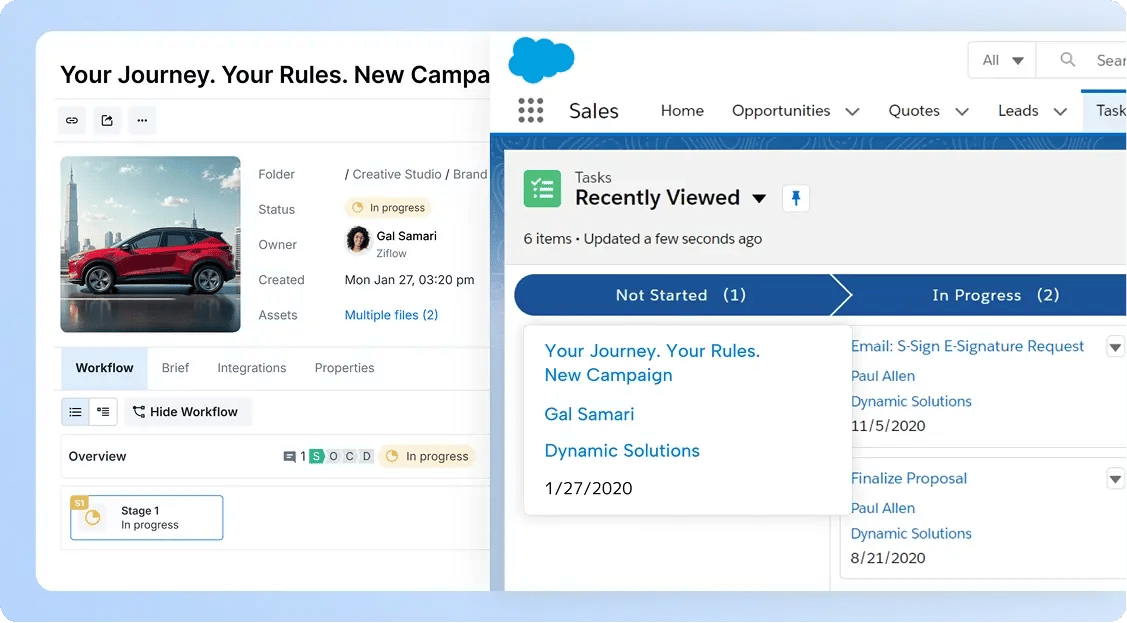Click the In progress status pill on Overview
1127x623 pixels.
point(427,455)
